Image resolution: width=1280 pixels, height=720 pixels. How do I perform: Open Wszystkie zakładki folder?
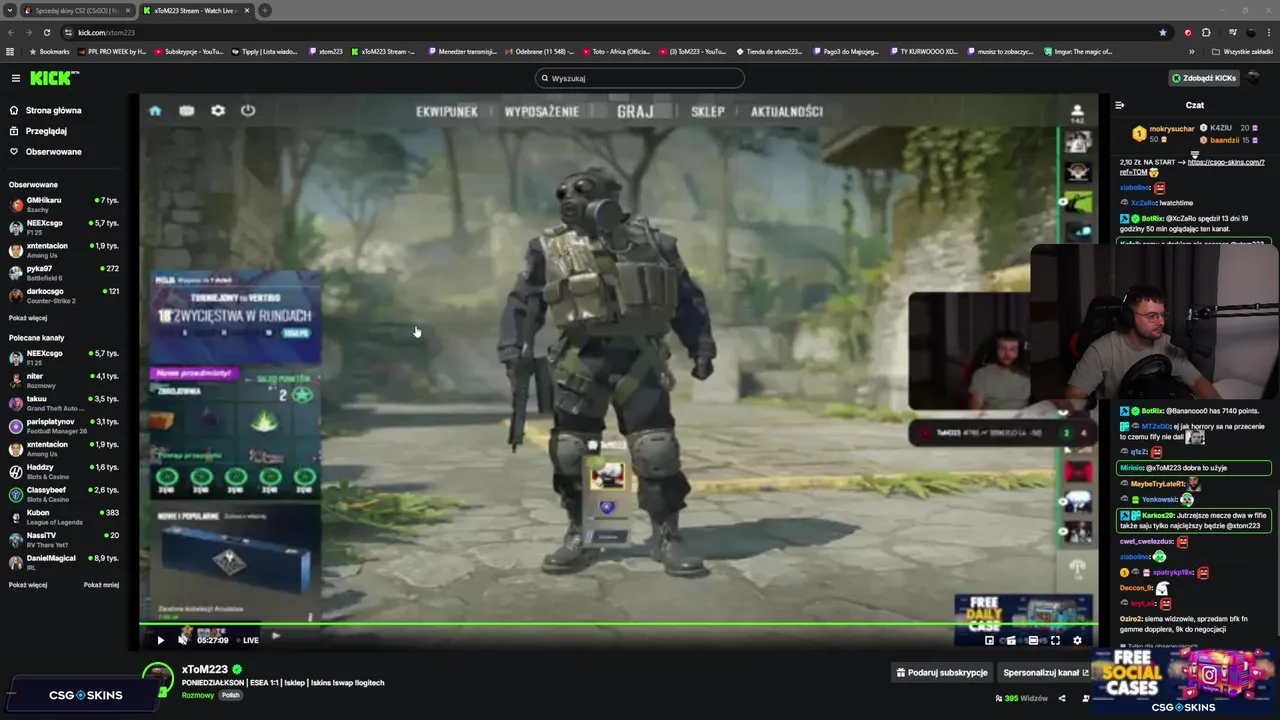click(x=1245, y=51)
